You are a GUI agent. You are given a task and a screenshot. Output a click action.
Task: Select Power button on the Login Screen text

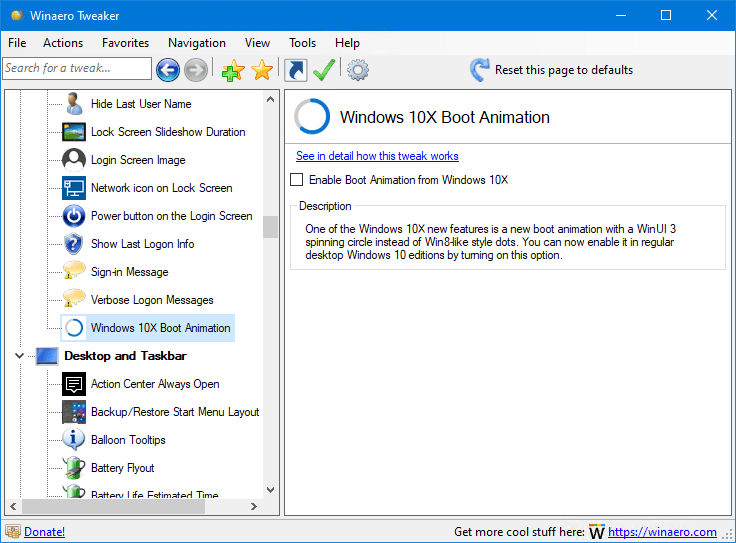[x=171, y=216]
